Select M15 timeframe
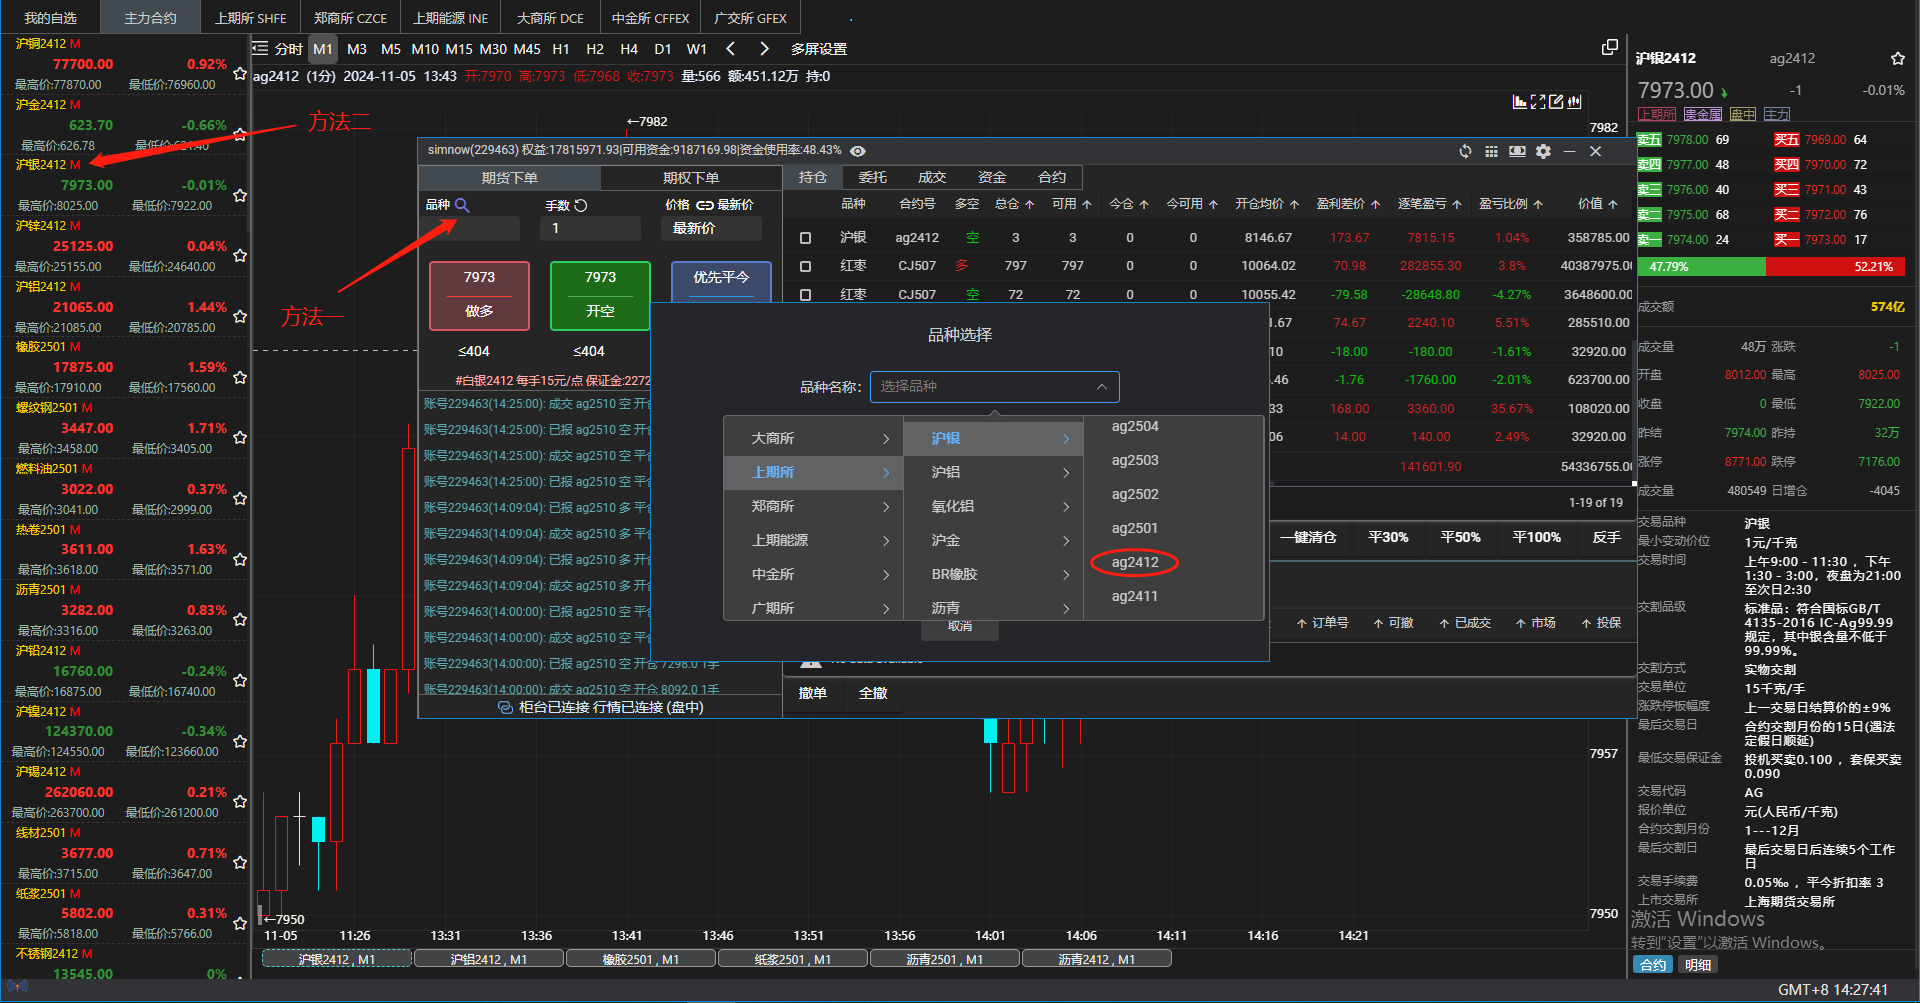The height and width of the screenshot is (1003, 1920). [459, 48]
